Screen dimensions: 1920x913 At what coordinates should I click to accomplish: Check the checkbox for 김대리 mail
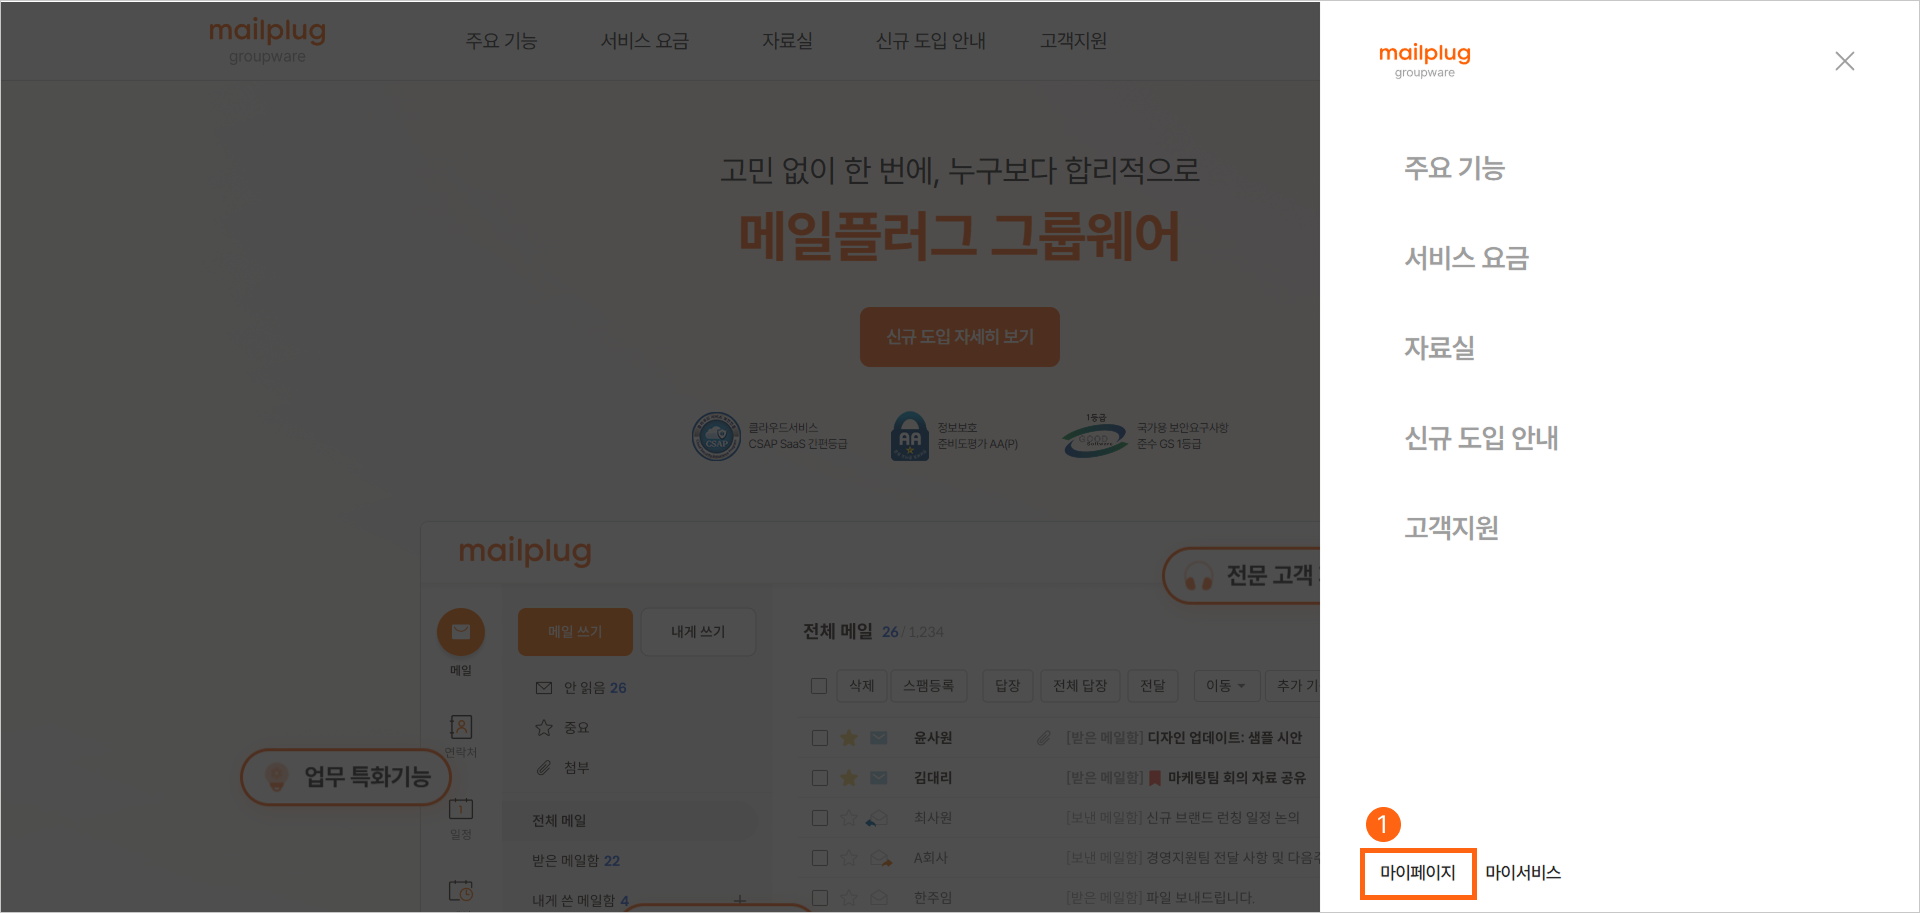click(820, 778)
